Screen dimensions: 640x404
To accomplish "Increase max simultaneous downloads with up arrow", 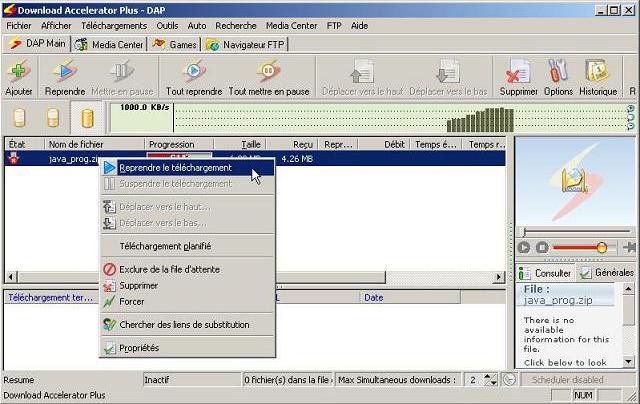I will click(489, 377).
